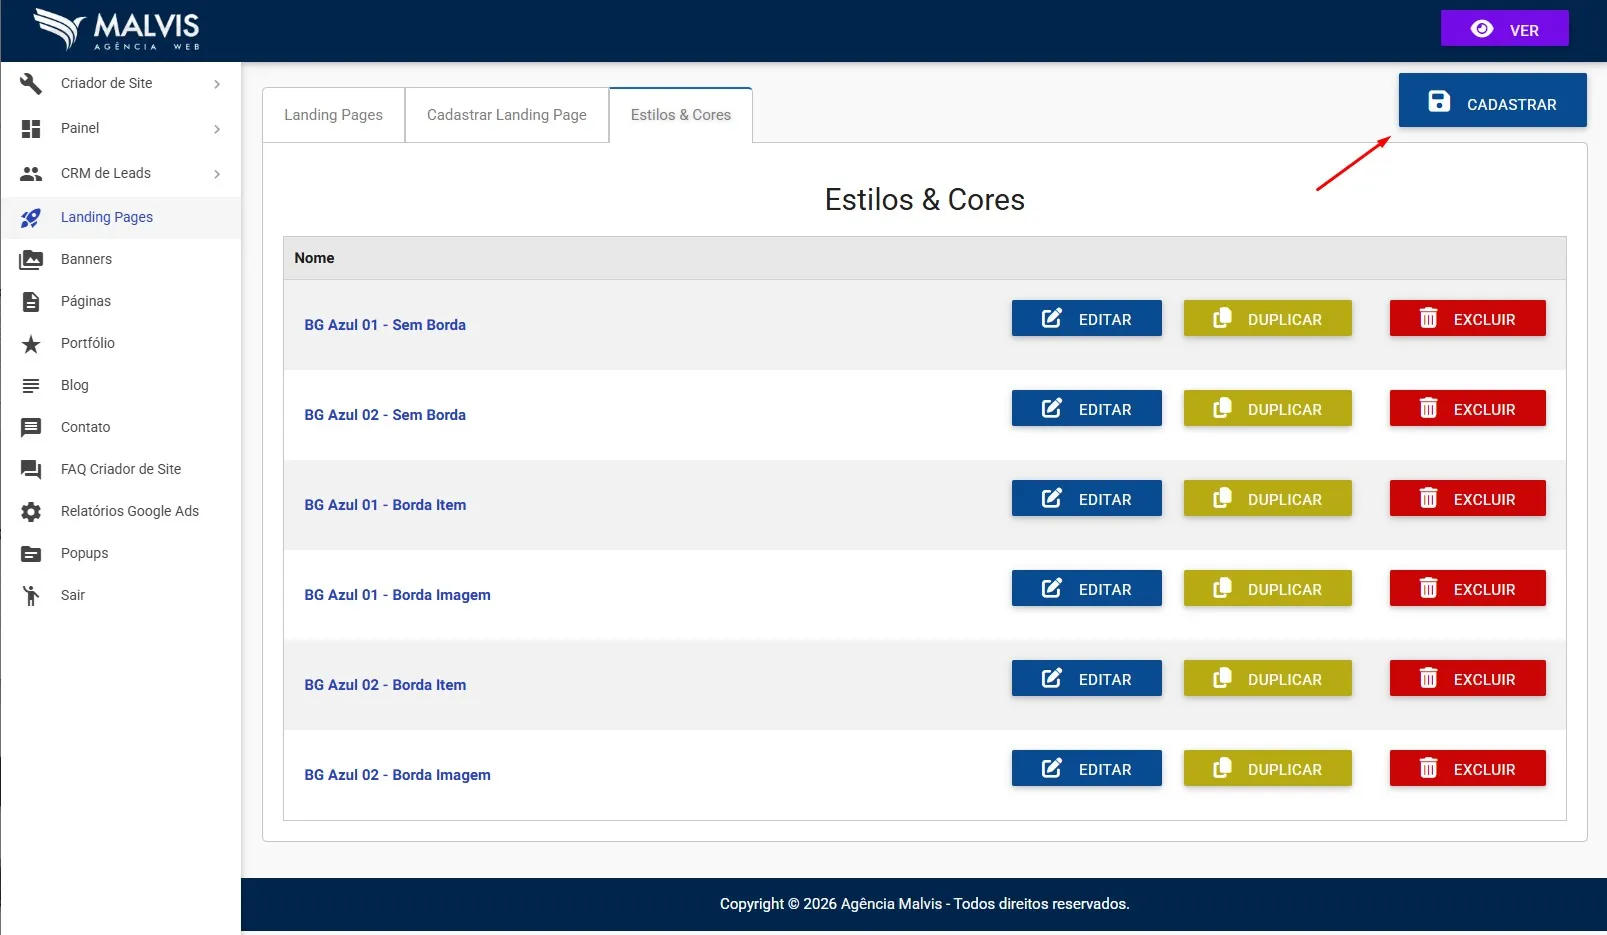1607x935 pixels.
Task: Duplicate the BG Azul 02 - Sem Borda style
Action: coord(1267,409)
